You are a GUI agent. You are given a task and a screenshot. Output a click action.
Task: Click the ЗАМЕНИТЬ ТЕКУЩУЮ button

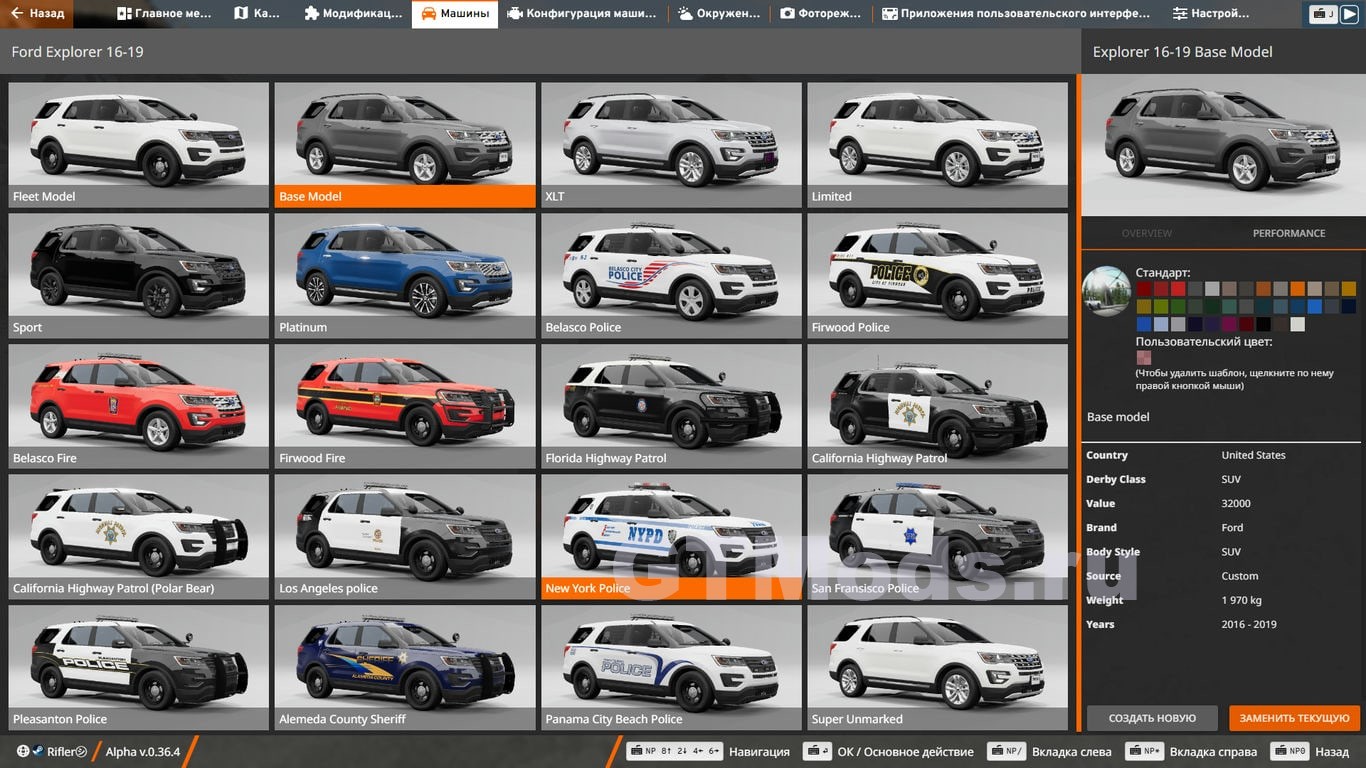tap(1295, 718)
